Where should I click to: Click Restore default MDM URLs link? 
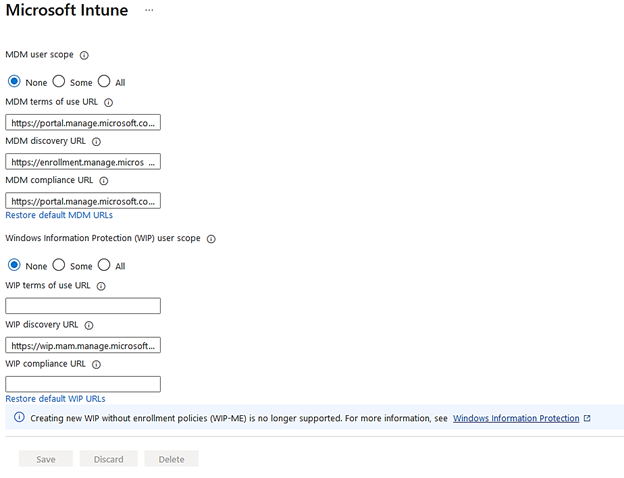click(59, 215)
